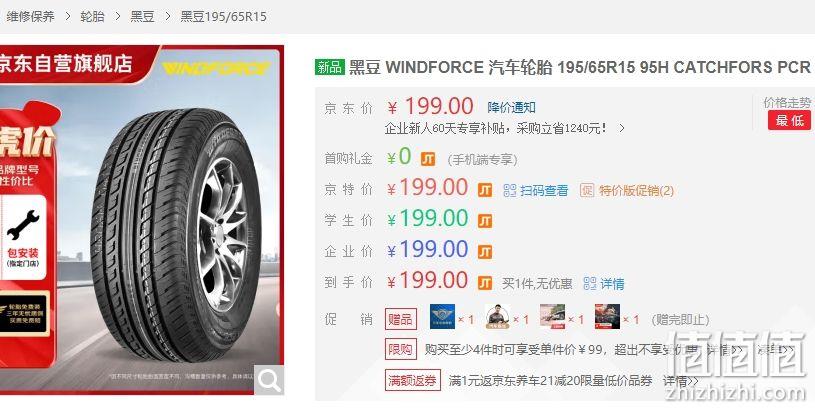Click the orange JT badge beside 企业价
This screenshot has height=410, width=815.
click(x=484, y=252)
